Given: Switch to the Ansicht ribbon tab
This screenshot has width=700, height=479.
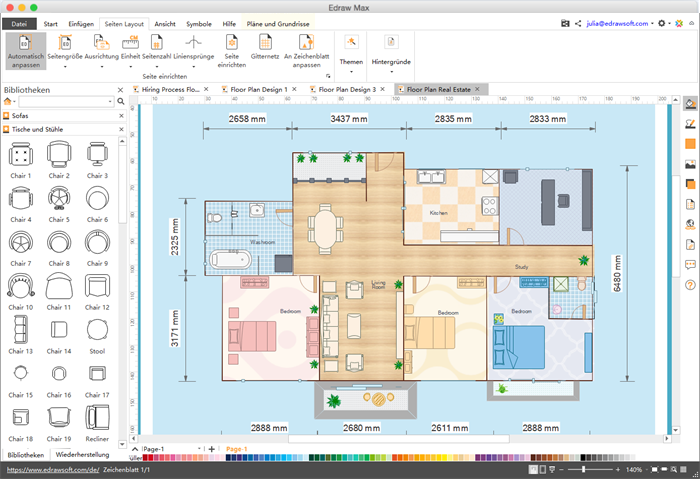Looking at the screenshot, I should (166, 22).
